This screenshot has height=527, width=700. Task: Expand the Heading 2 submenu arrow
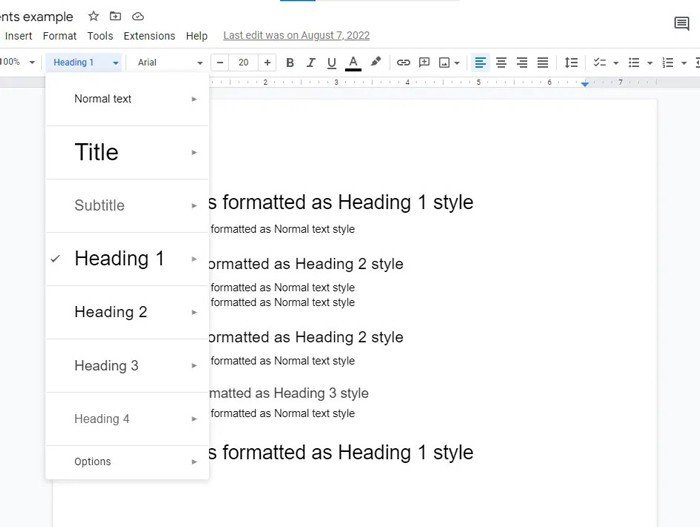pos(195,312)
